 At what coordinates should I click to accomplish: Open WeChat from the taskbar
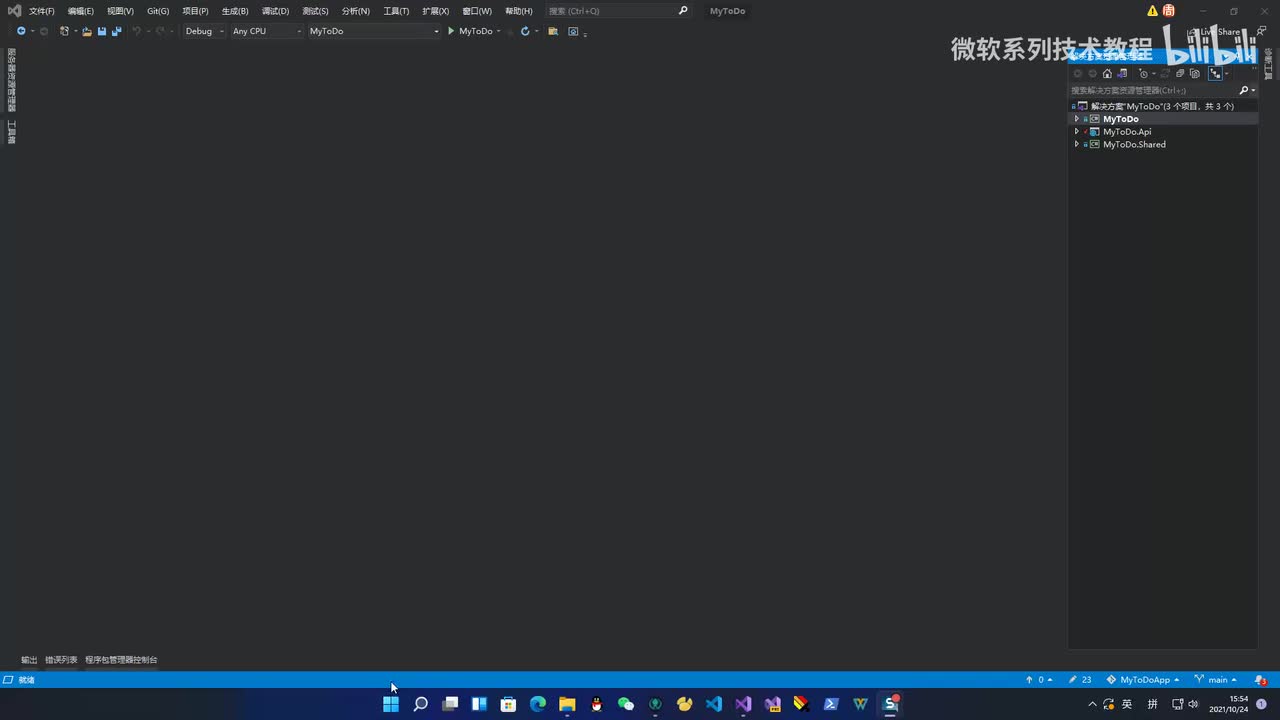click(x=626, y=704)
